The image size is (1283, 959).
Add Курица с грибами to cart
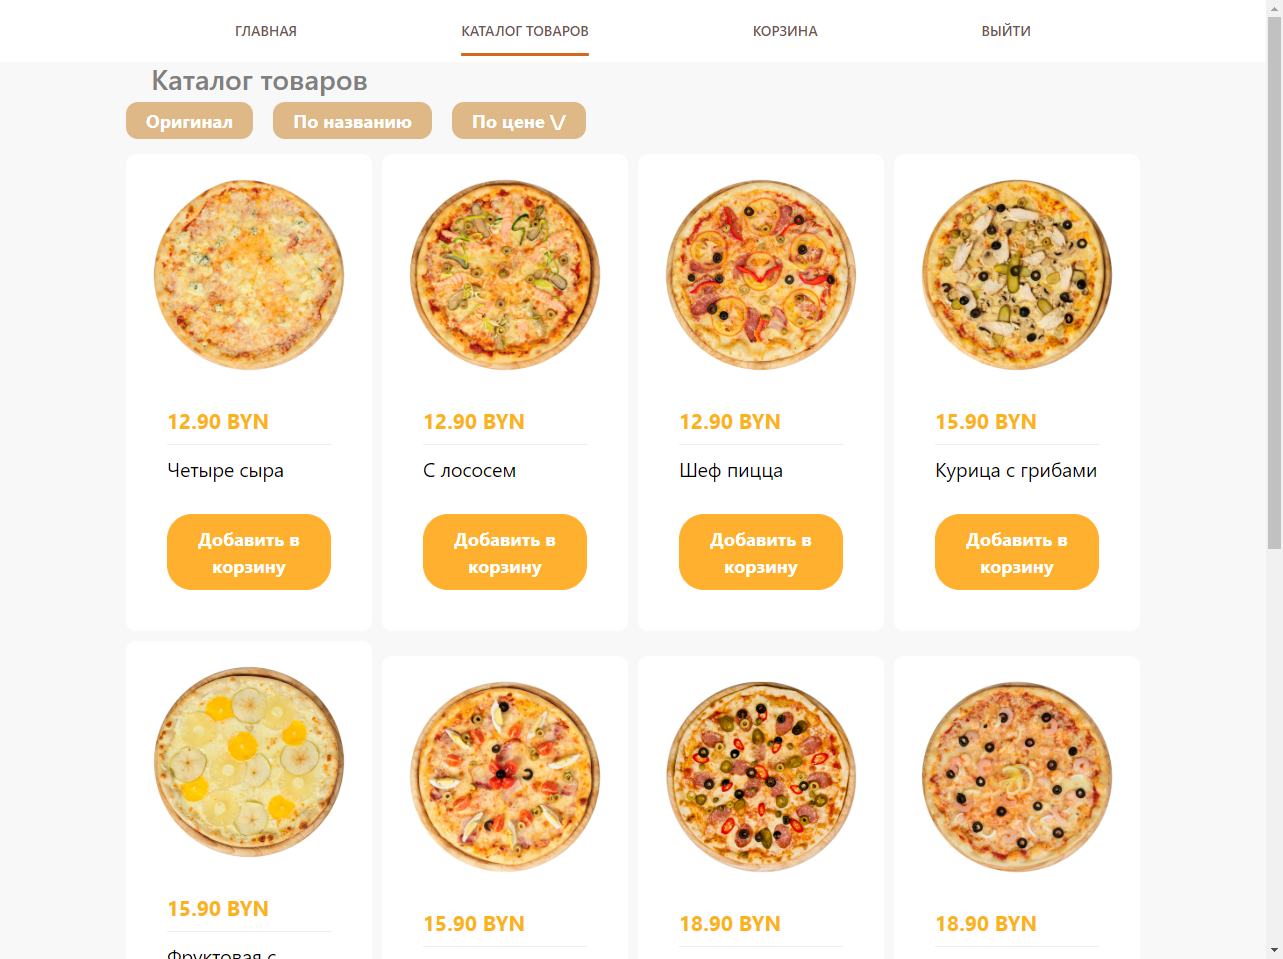1017,552
